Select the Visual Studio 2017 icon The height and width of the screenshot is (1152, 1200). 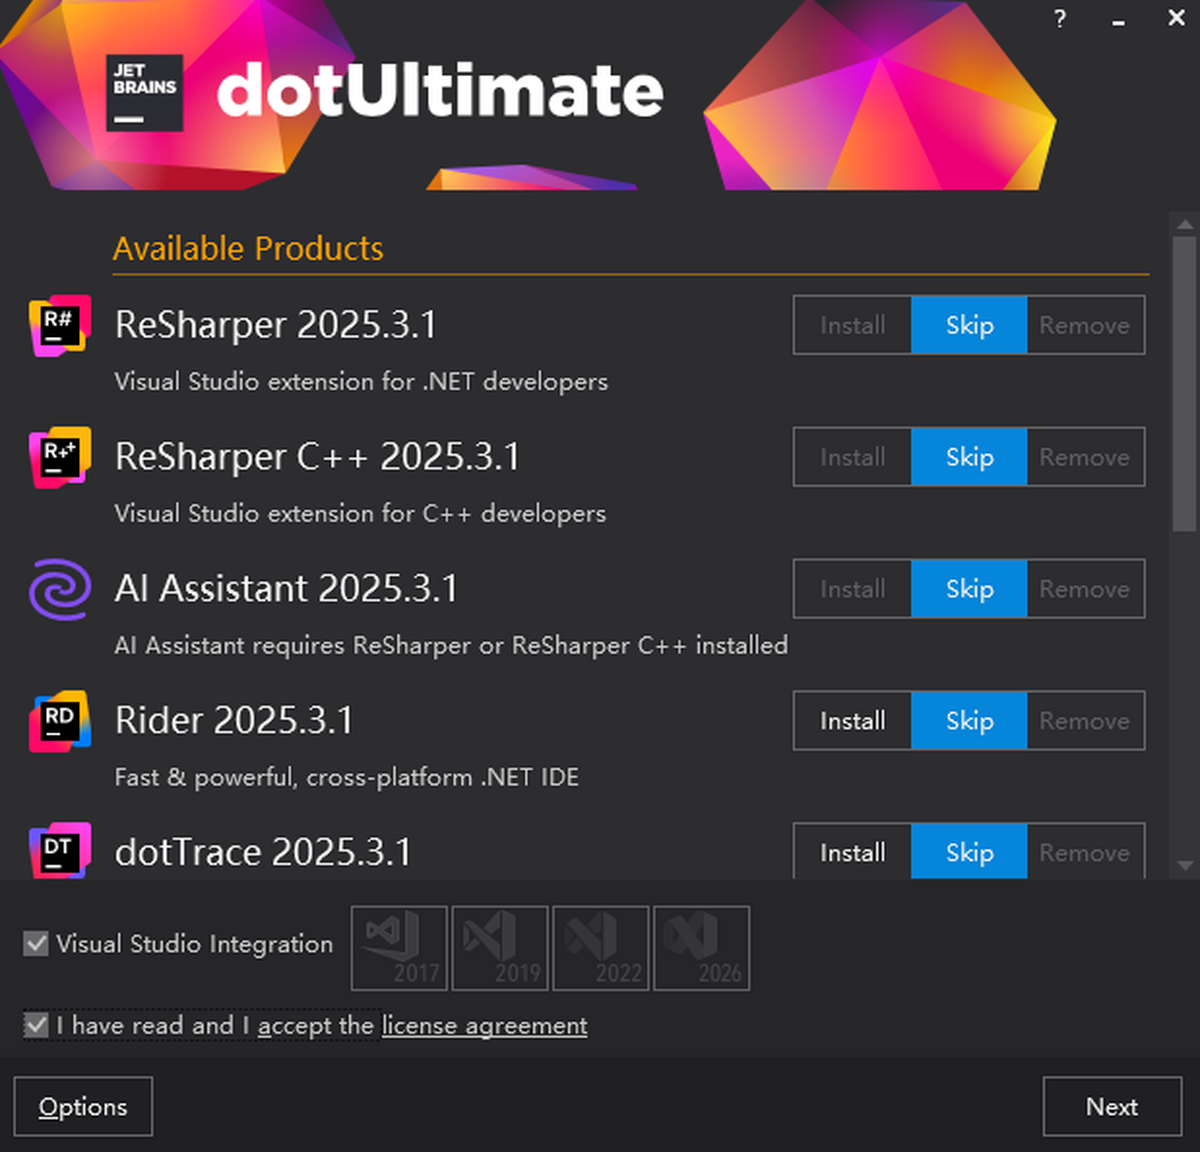tap(399, 948)
